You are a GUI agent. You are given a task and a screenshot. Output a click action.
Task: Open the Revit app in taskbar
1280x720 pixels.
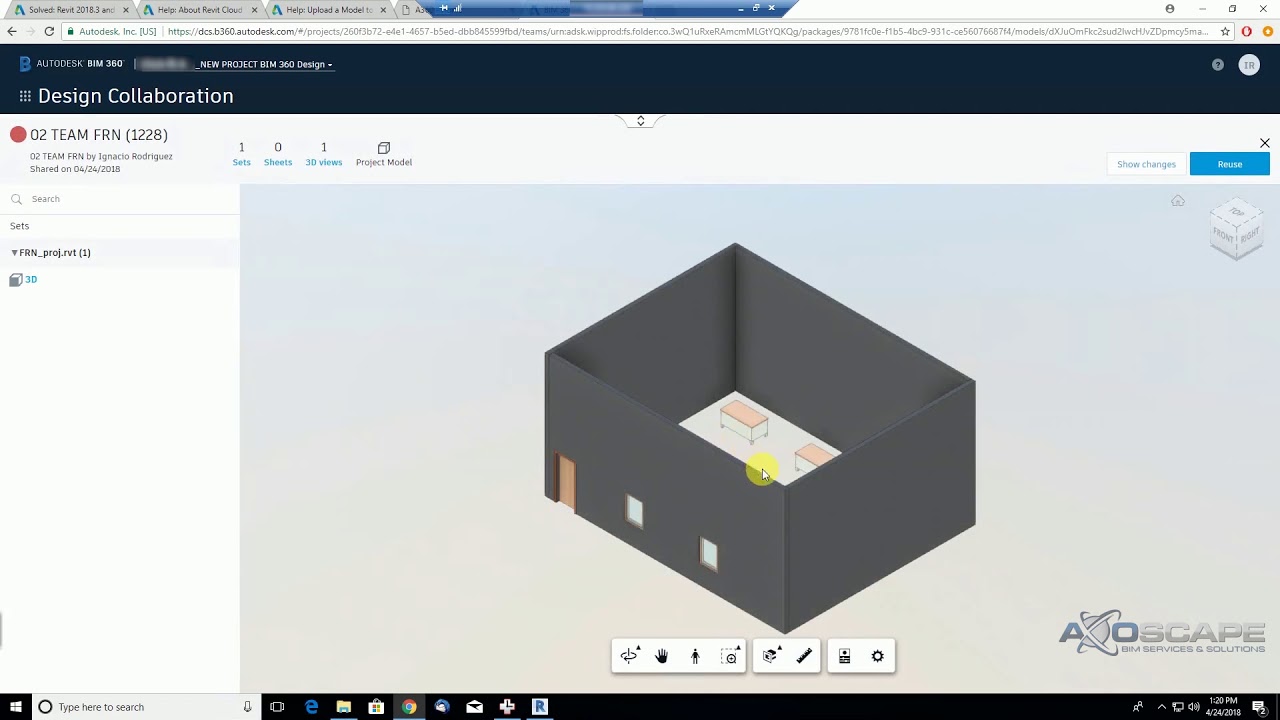point(540,707)
